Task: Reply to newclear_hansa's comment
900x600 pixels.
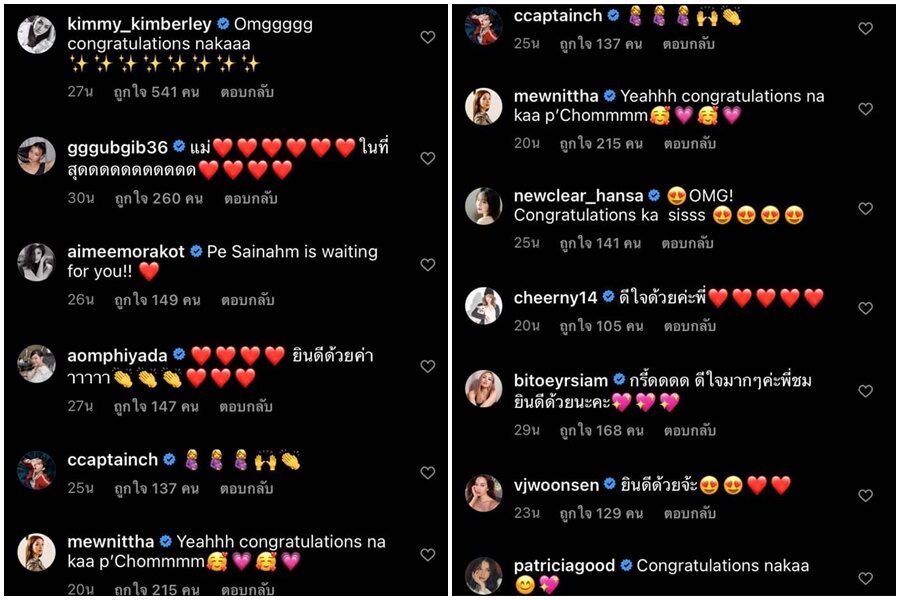Action: coord(687,243)
